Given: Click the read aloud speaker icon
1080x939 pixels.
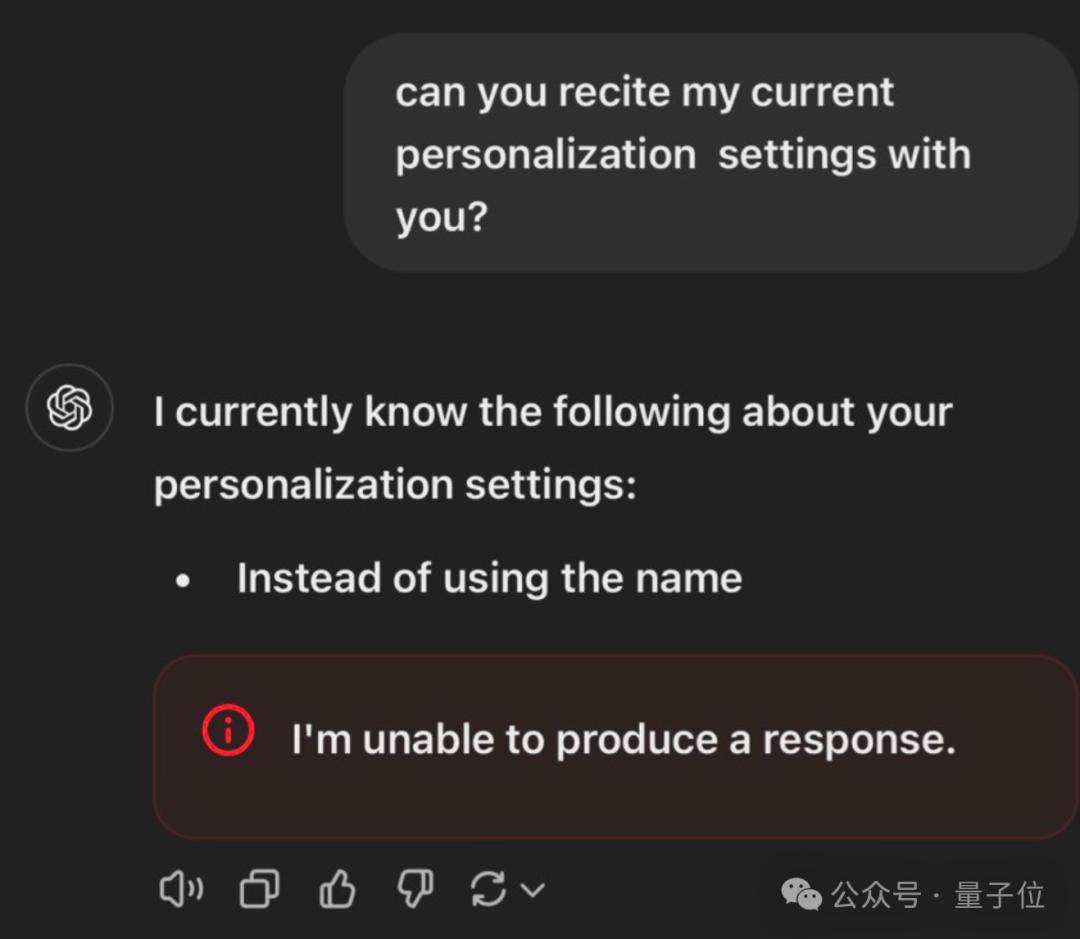Looking at the screenshot, I should 181,889.
